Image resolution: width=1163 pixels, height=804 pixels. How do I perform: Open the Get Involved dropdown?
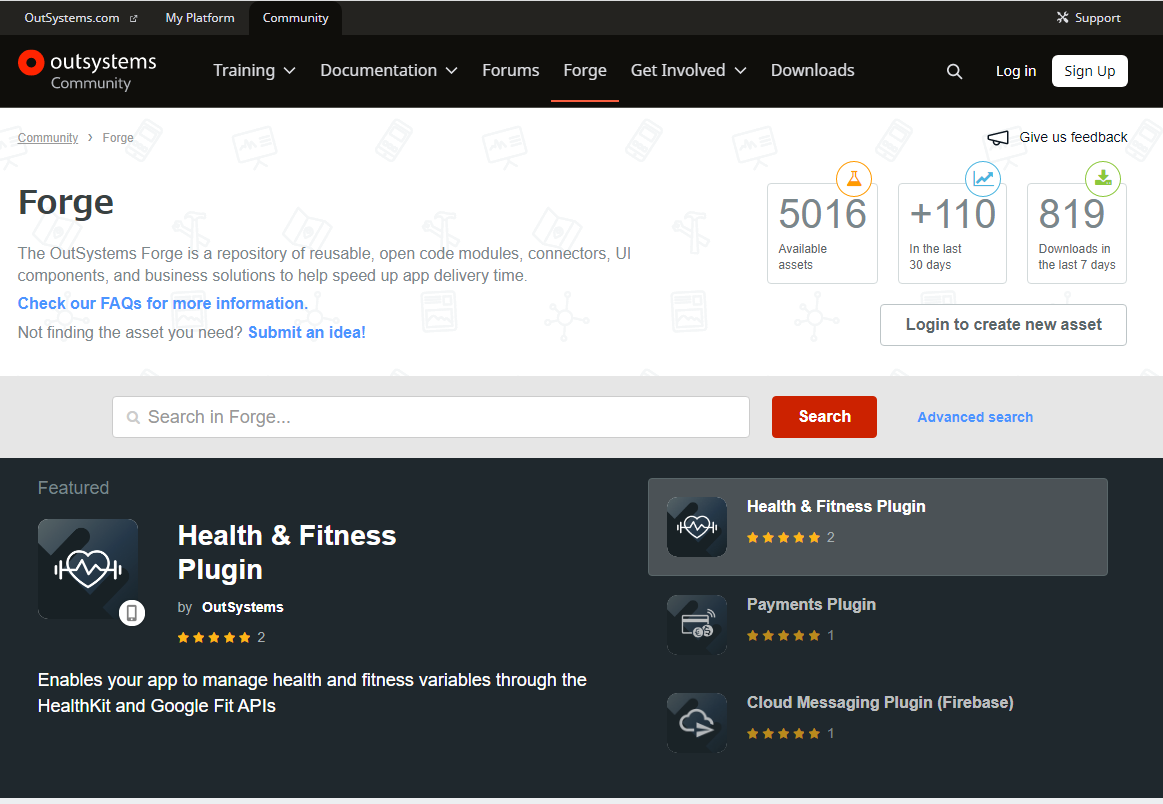pos(688,71)
